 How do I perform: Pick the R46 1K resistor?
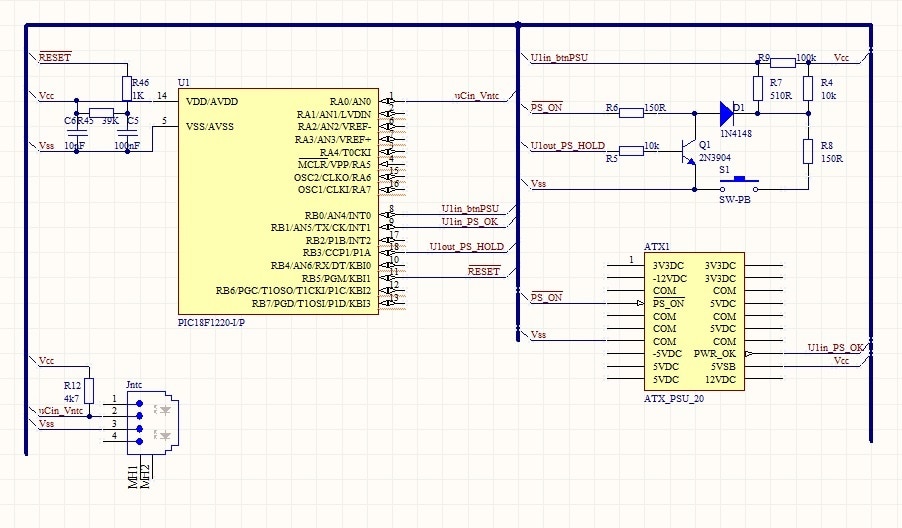126,88
